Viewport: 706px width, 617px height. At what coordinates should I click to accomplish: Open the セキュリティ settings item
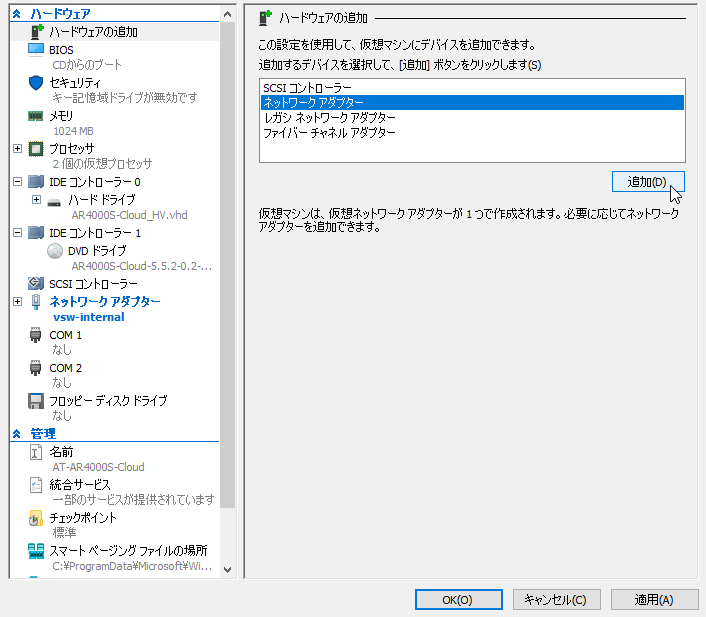[x=75, y=83]
